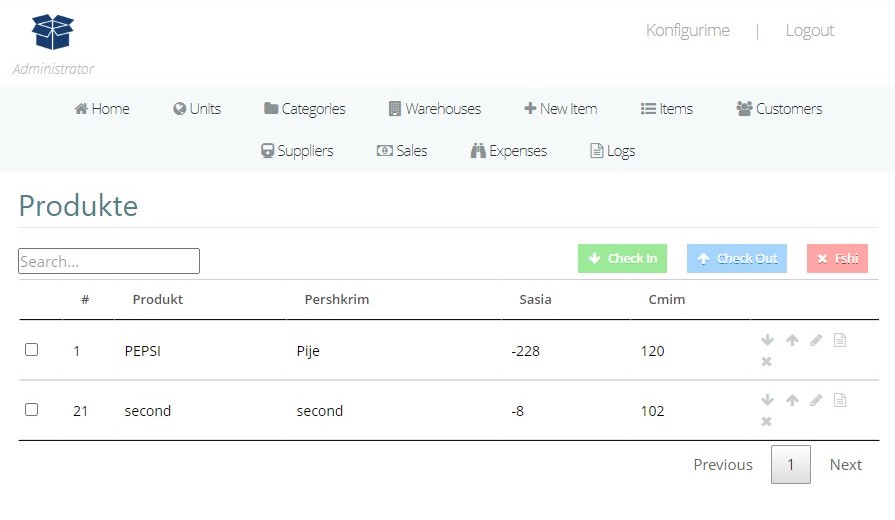Click the up-arrow icon in second product row
The image size is (895, 520).
pyautogui.click(x=792, y=400)
